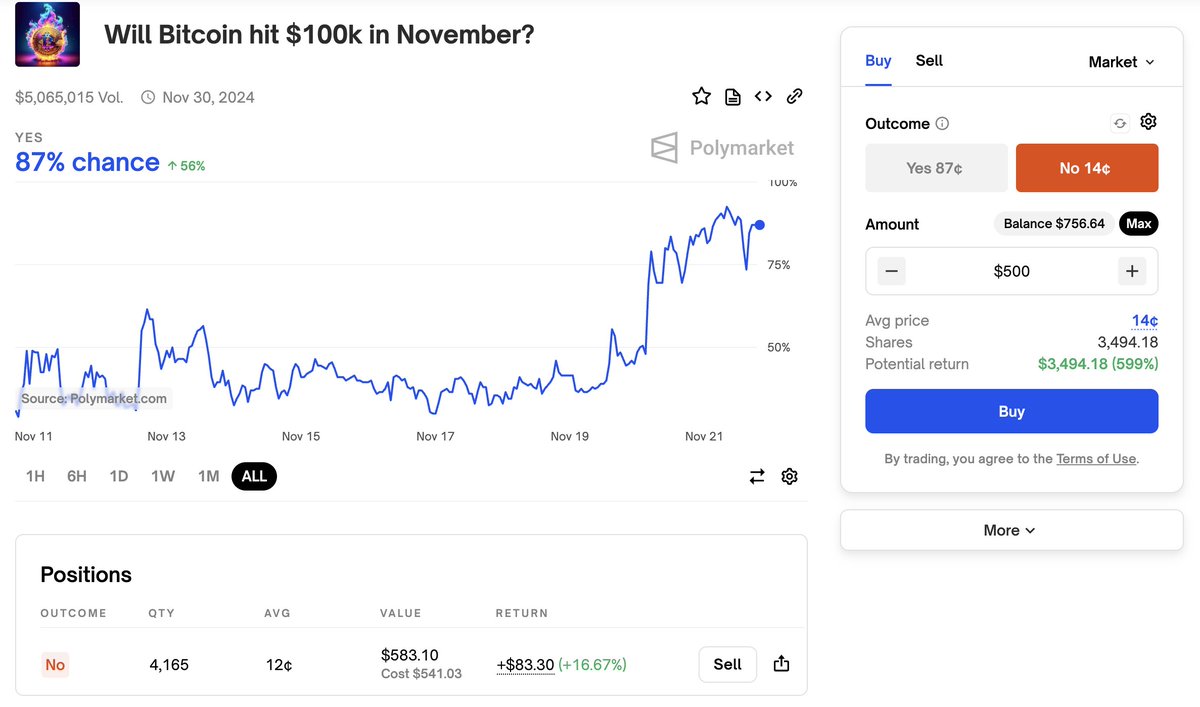
Task: Click the chart's current value blue dot
Action: 760,226
